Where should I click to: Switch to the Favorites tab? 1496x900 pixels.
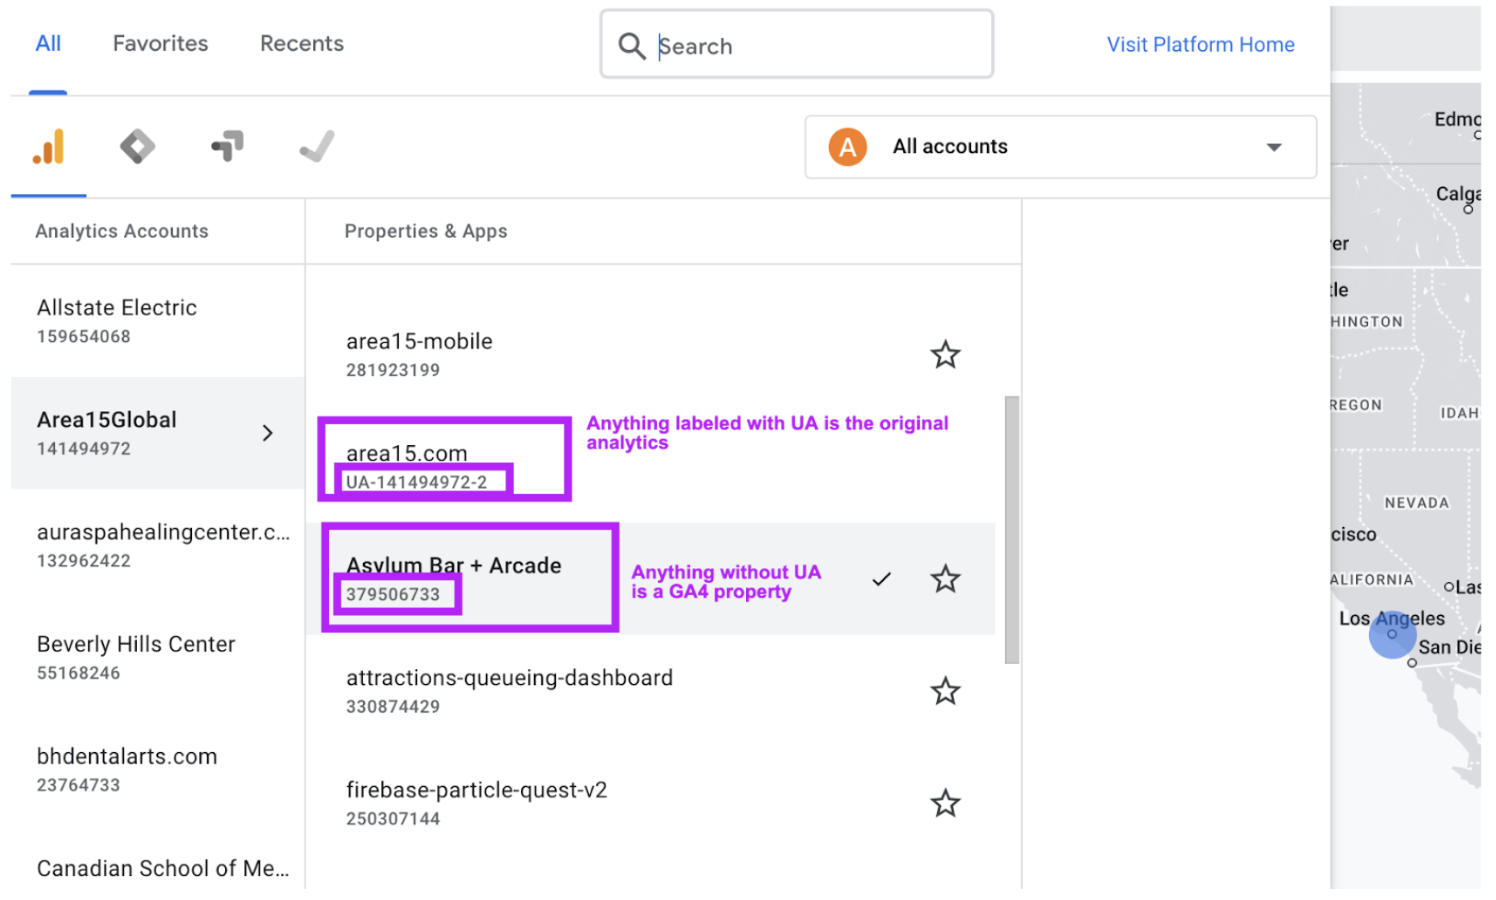(x=160, y=44)
